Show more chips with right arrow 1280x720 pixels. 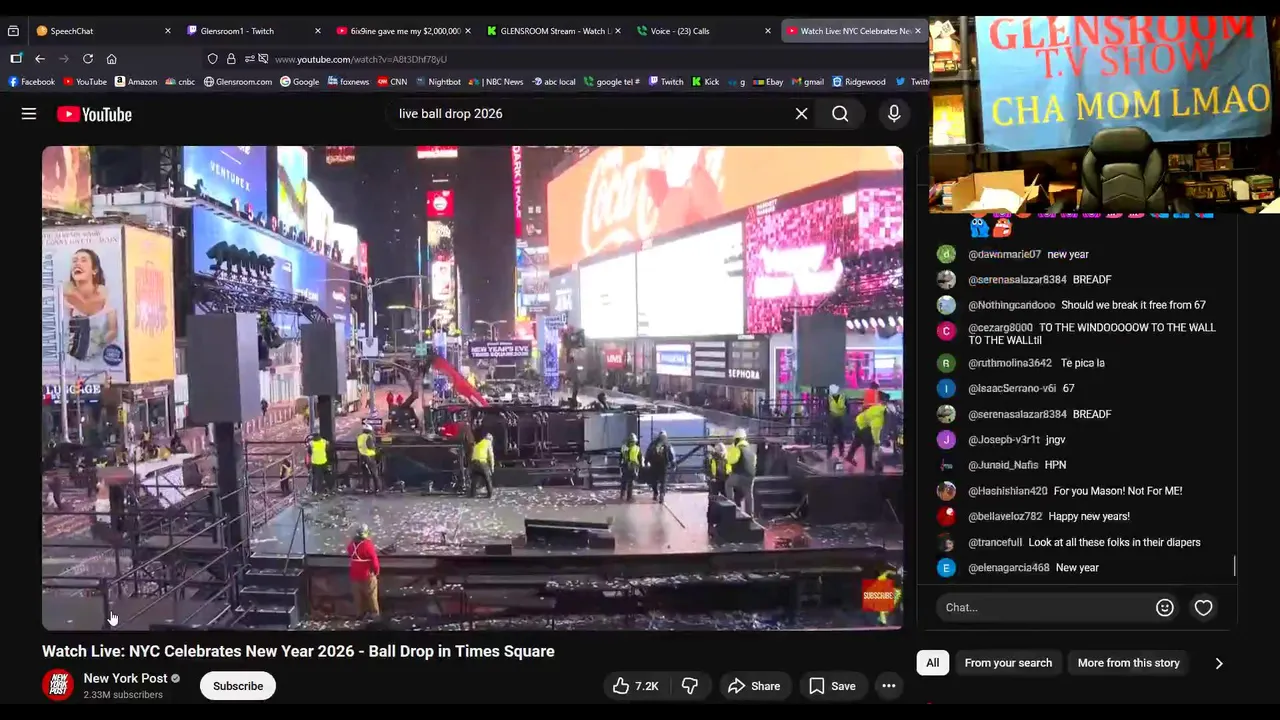pos(1218,663)
